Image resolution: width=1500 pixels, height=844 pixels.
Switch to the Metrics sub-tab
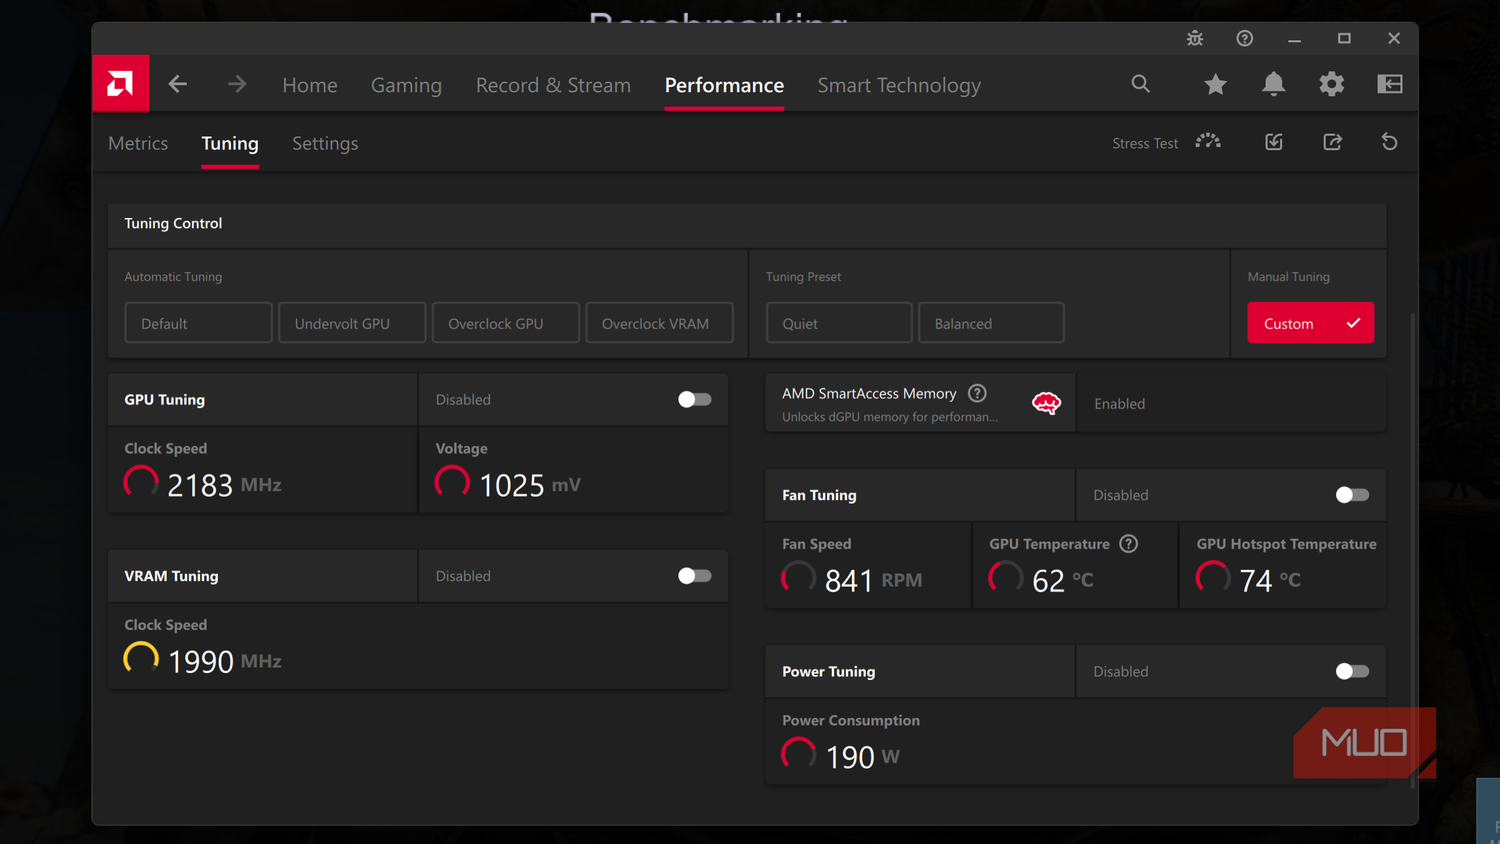pos(138,143)
